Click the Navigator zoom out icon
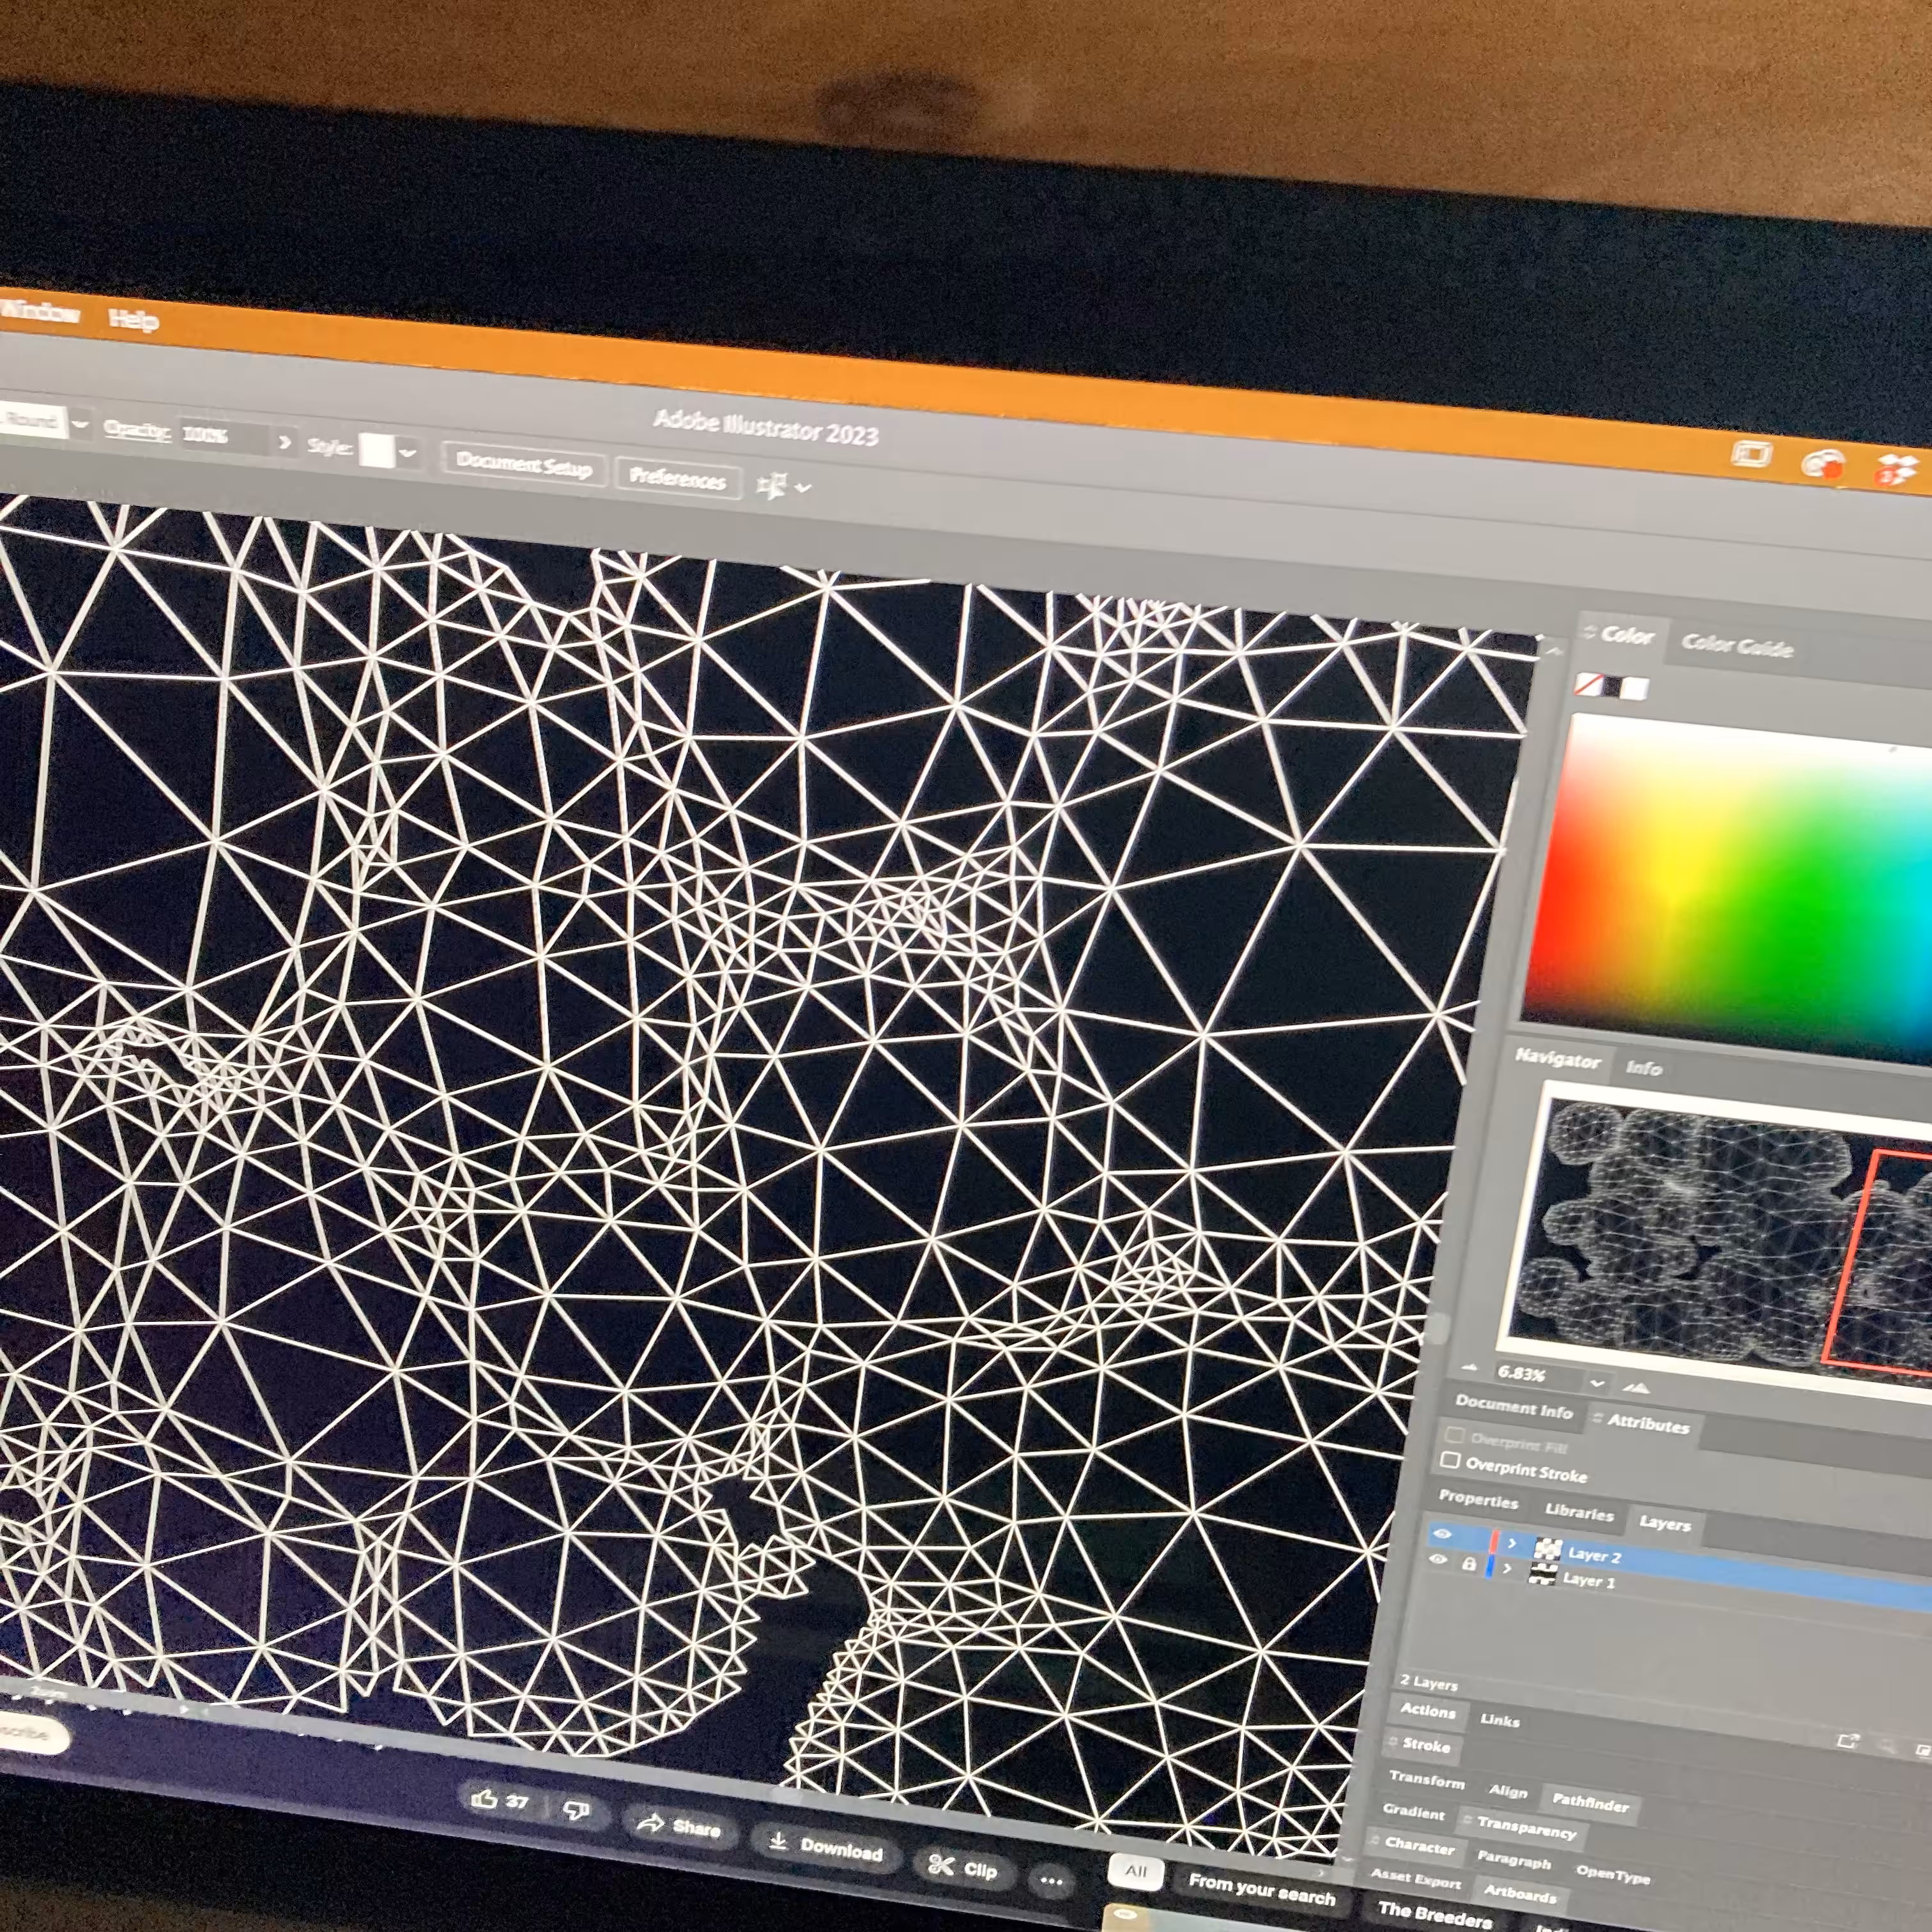Viewport: 1932px width, 1932px height. (x=1468, y=1367)
